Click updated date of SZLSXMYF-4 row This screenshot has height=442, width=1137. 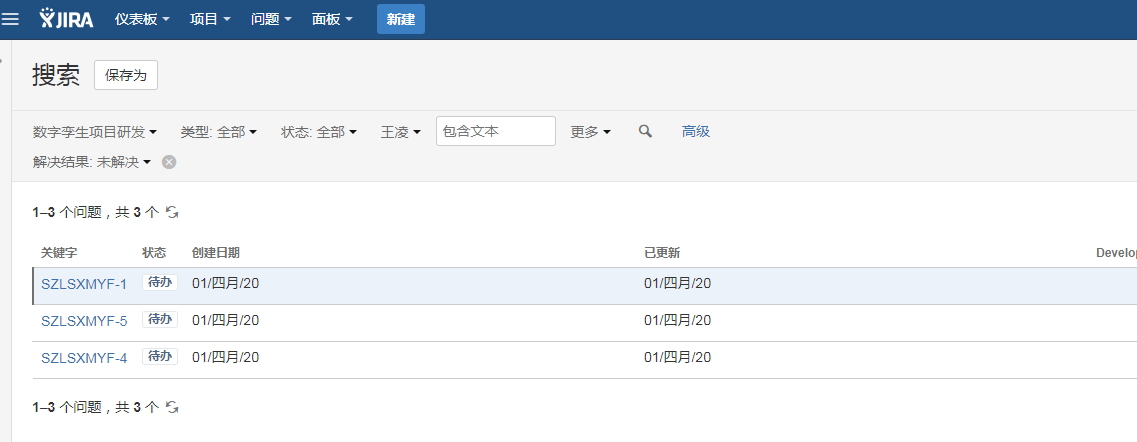point(677,357)
